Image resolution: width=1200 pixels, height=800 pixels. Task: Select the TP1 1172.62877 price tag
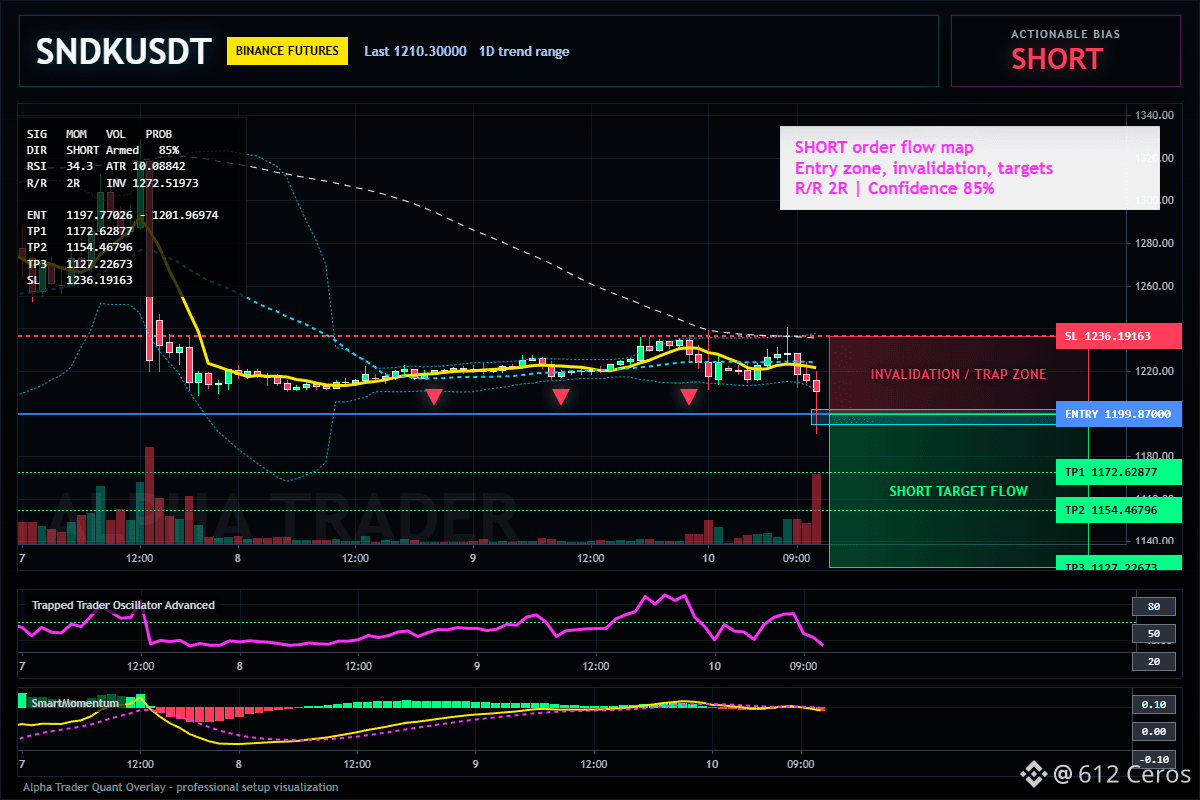pos(1118,471)
